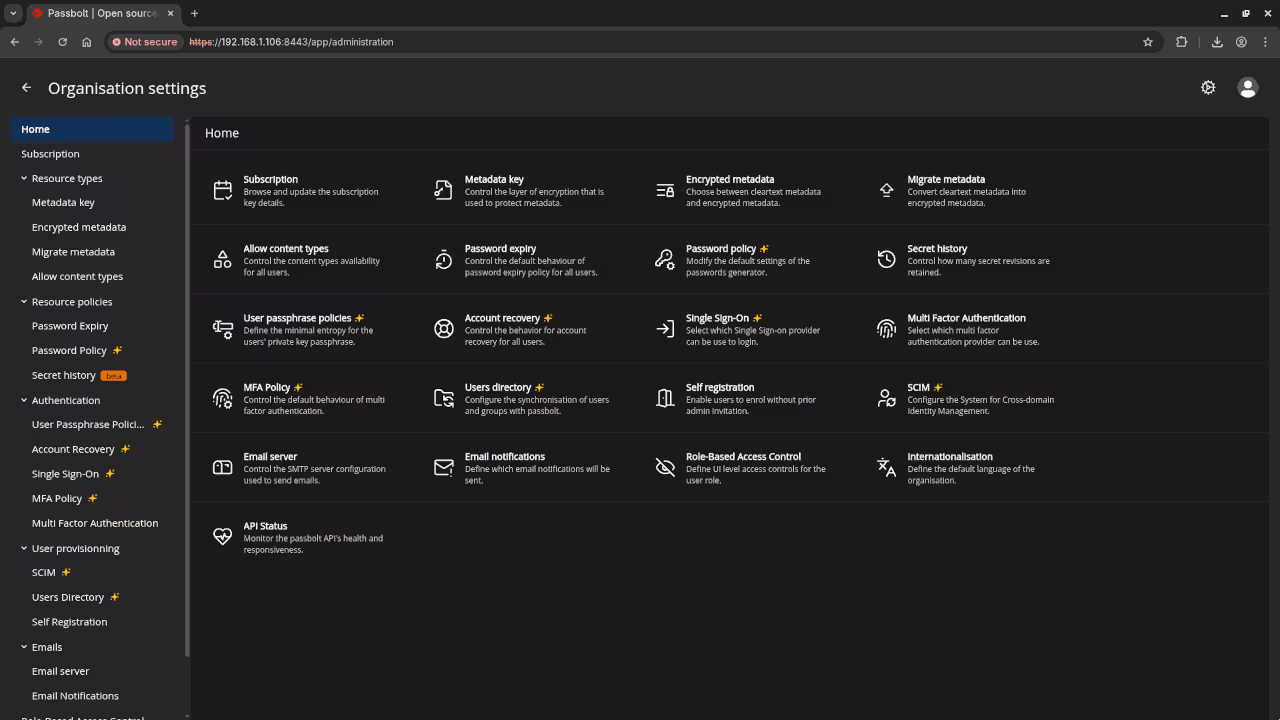Viewport: 1280px width, 720px height.
Task: Select Subscription in the sidebar
Action: pos(50,153)
